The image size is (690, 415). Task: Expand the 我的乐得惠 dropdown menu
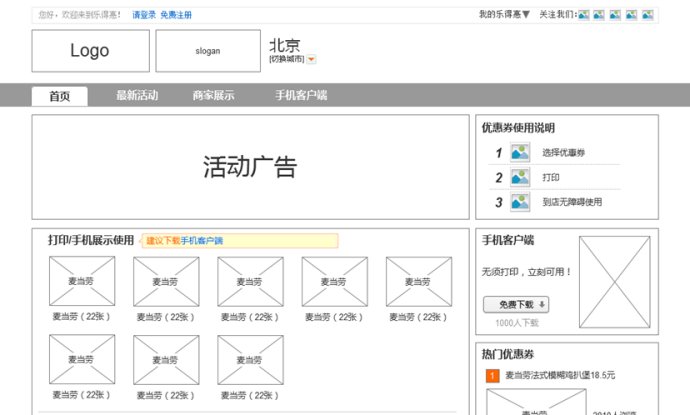click(504, 15)
